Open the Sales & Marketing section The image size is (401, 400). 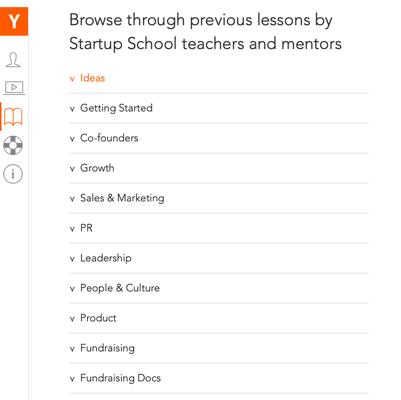coord(122,198)
